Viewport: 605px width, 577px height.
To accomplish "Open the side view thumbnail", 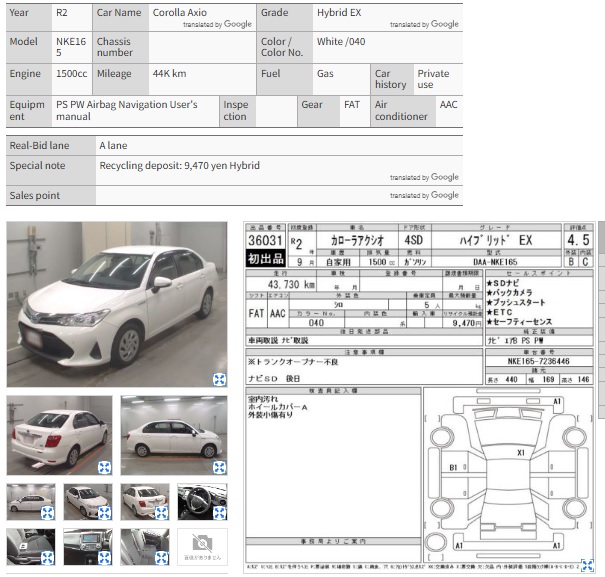I will (x=174, y=435).
